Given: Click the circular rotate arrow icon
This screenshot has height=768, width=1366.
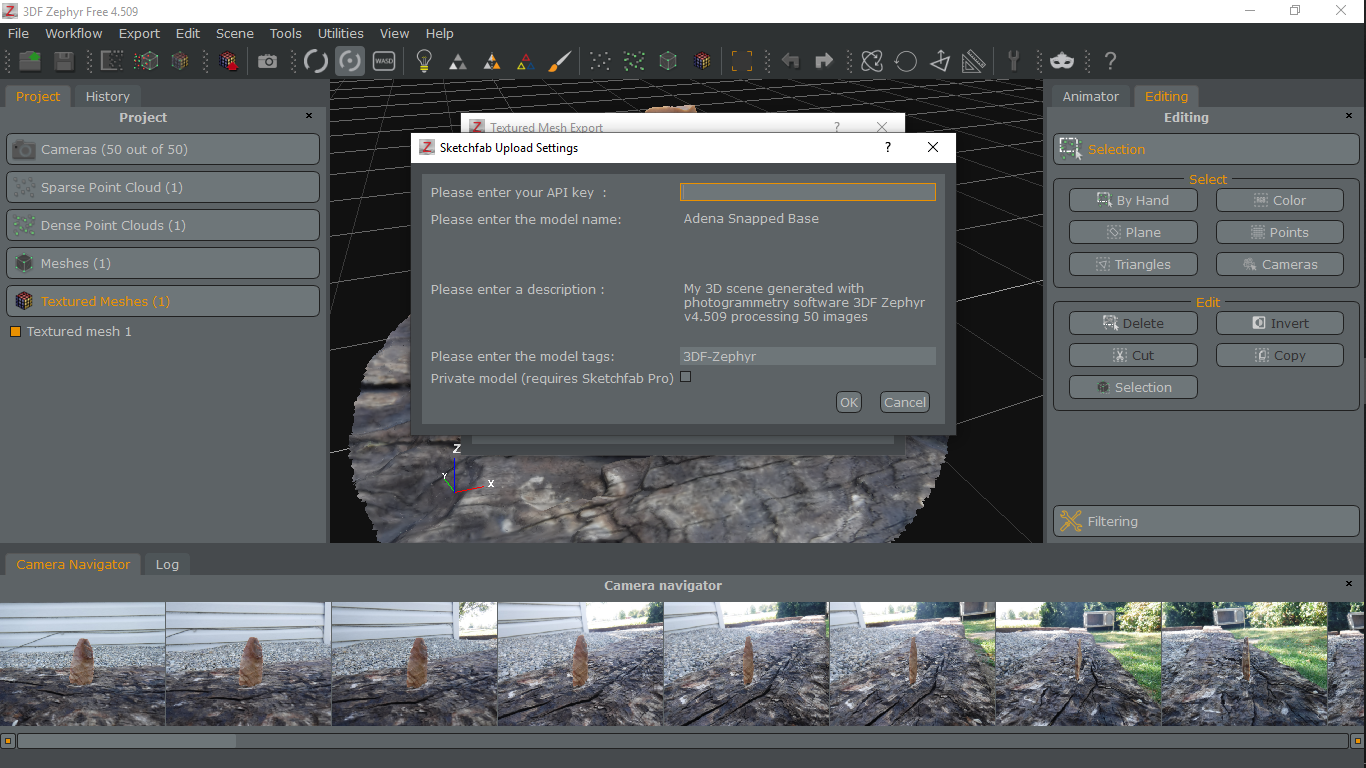Looking at the screenshot, I should point(906,61).
